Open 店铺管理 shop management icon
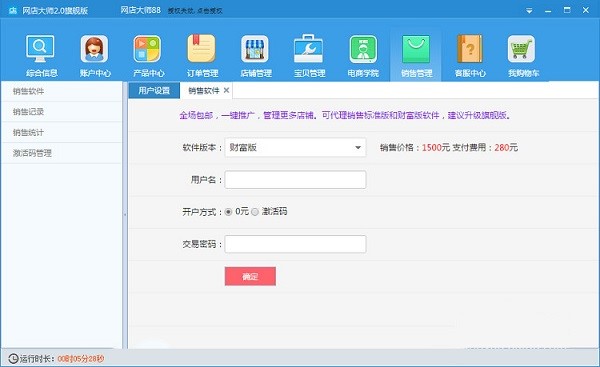Viewport: 600px width, 367px height. (255, 49)
